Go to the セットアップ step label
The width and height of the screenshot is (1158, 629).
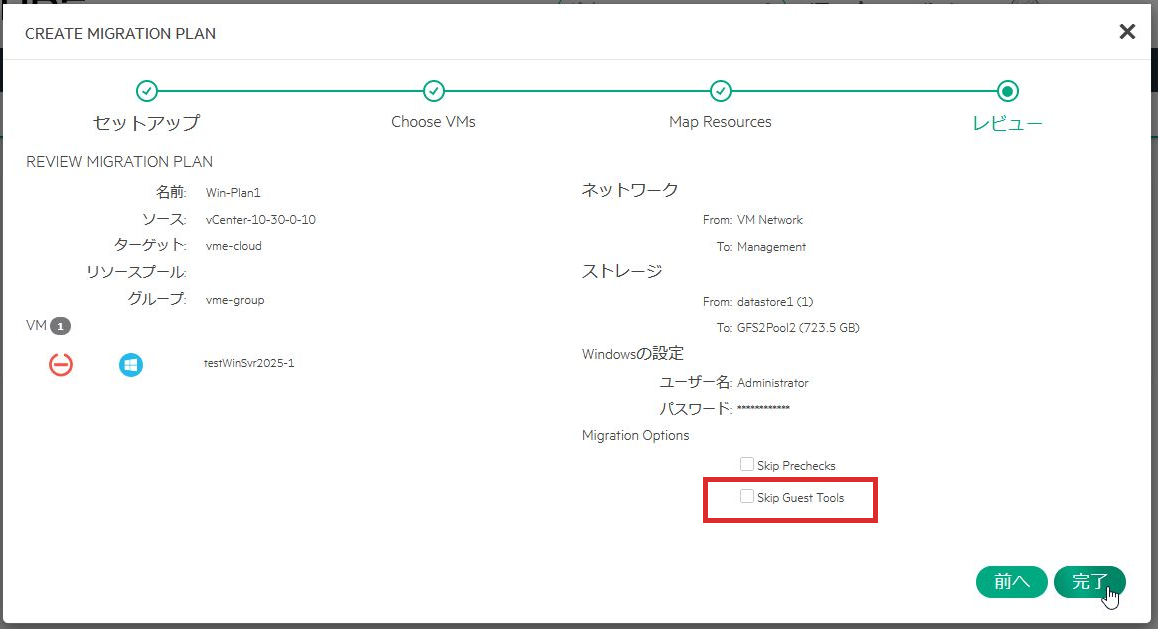point(146,123)
